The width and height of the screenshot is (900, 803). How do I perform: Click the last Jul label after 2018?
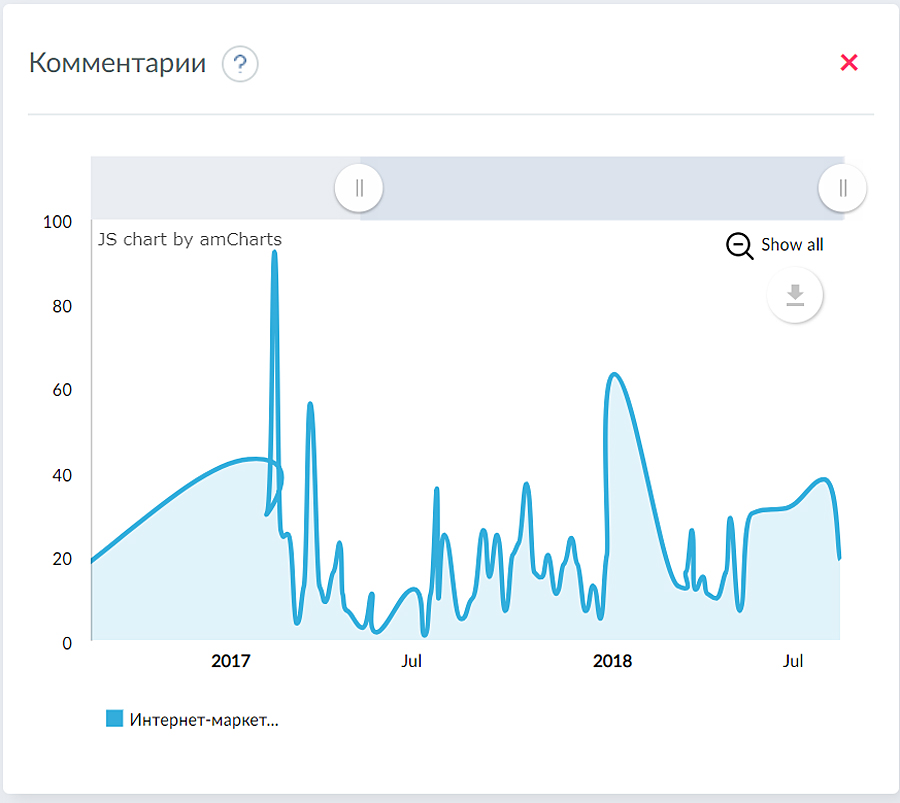click(x=792, y=661)
